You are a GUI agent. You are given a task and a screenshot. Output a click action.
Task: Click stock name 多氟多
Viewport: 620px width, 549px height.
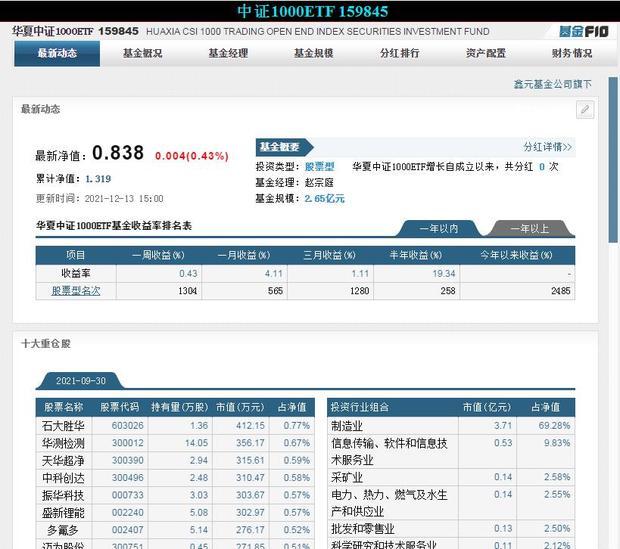(x=63, y=530)
